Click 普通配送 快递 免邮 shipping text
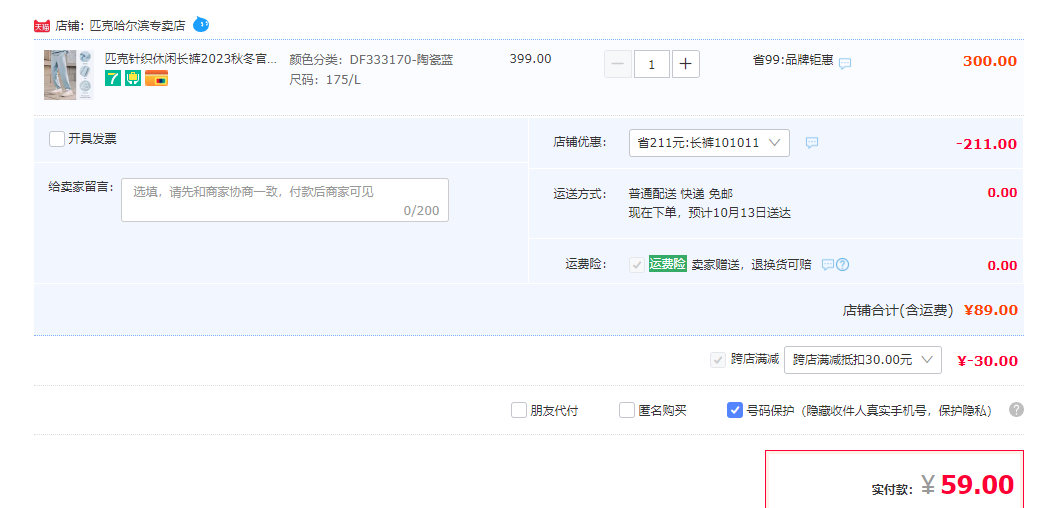 [681, 193]
